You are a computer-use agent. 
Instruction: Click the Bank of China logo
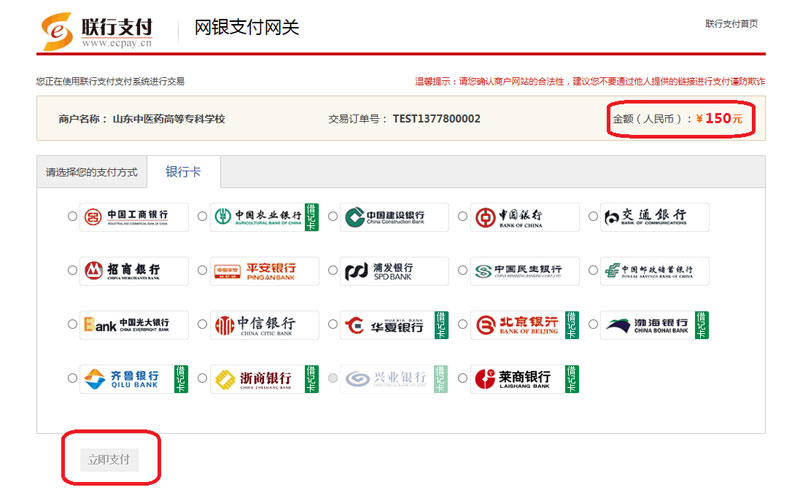click(x=525, y=217)
